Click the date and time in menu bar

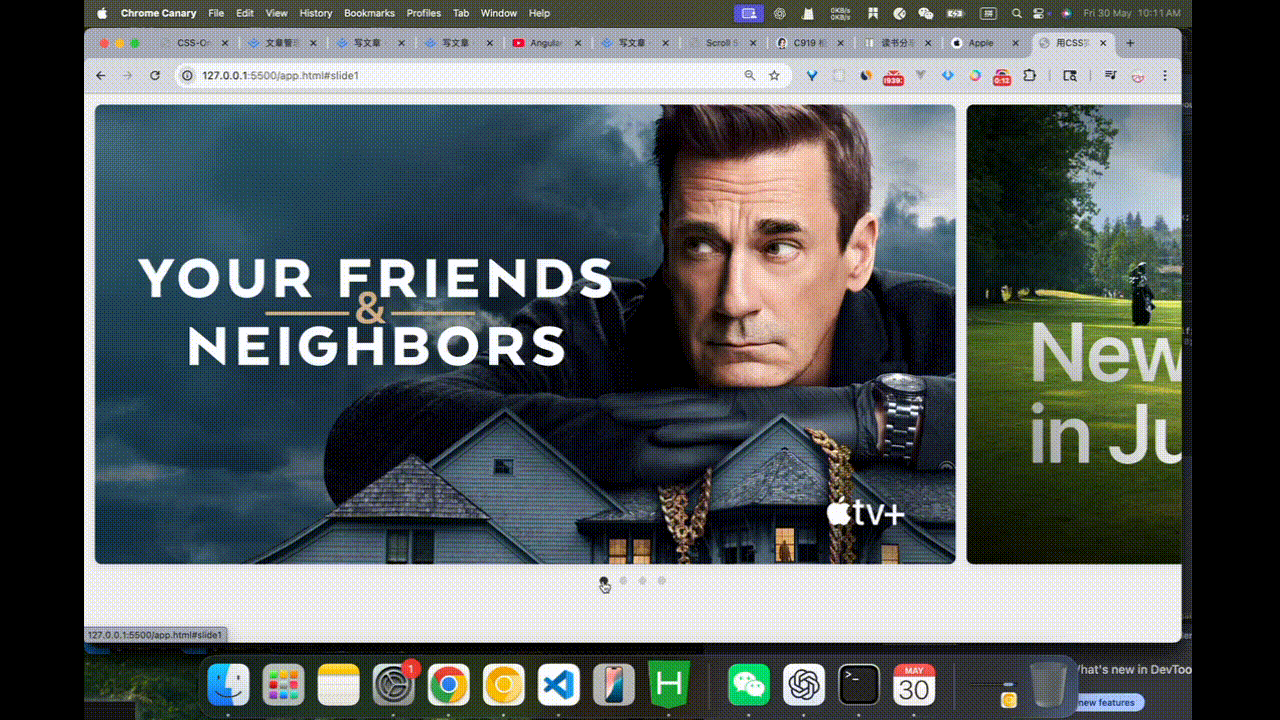coord(1133,13)
